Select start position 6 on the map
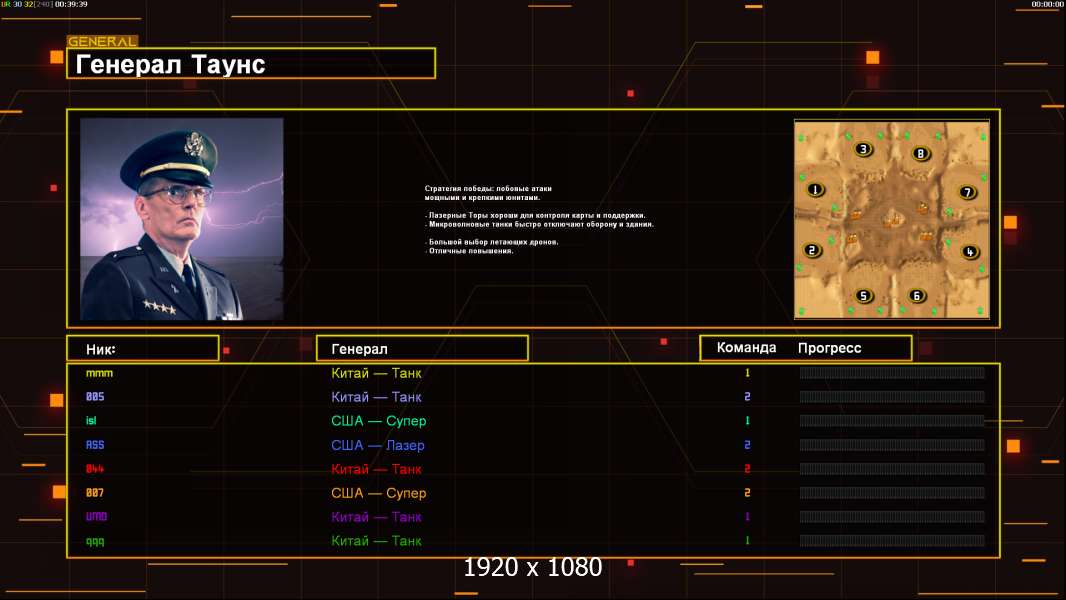1066x600 pixels. tap(917, 295)
